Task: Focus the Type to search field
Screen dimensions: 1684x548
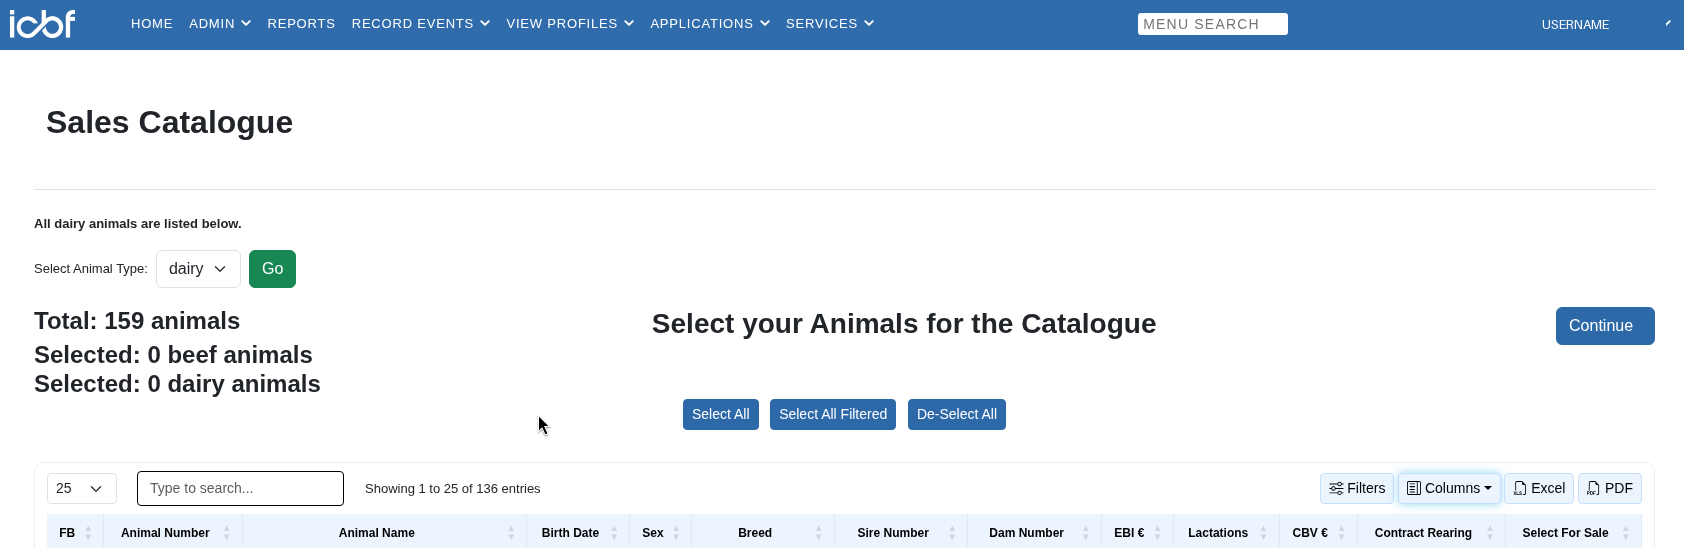Action: (x=240, y=488)
